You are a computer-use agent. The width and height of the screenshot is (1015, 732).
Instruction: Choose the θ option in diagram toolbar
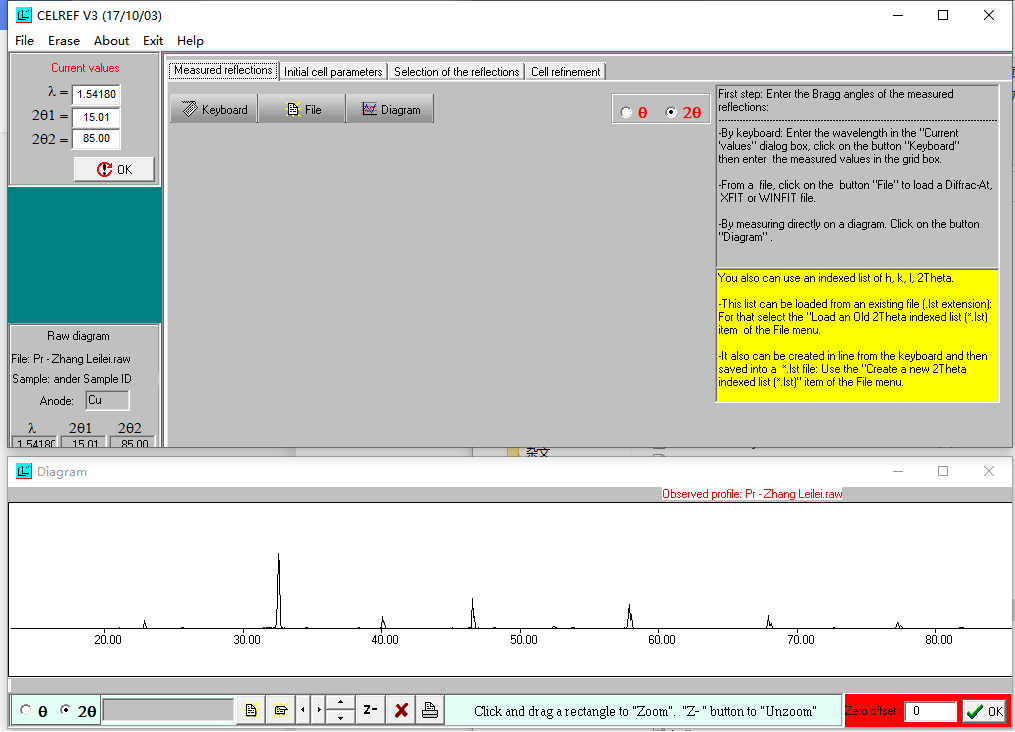[26, 710]
